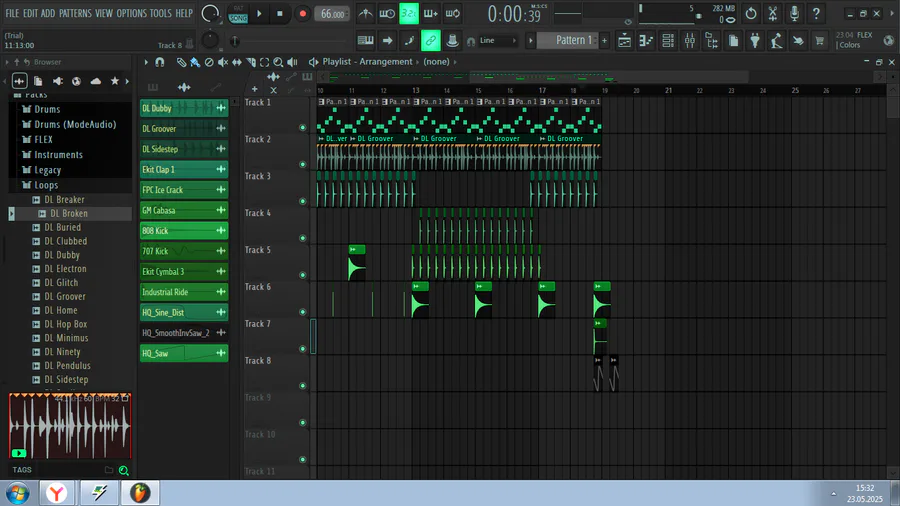Toggle the green 3-2-1 countdown before recording
The image size is (900, 506).
(409, 13)
